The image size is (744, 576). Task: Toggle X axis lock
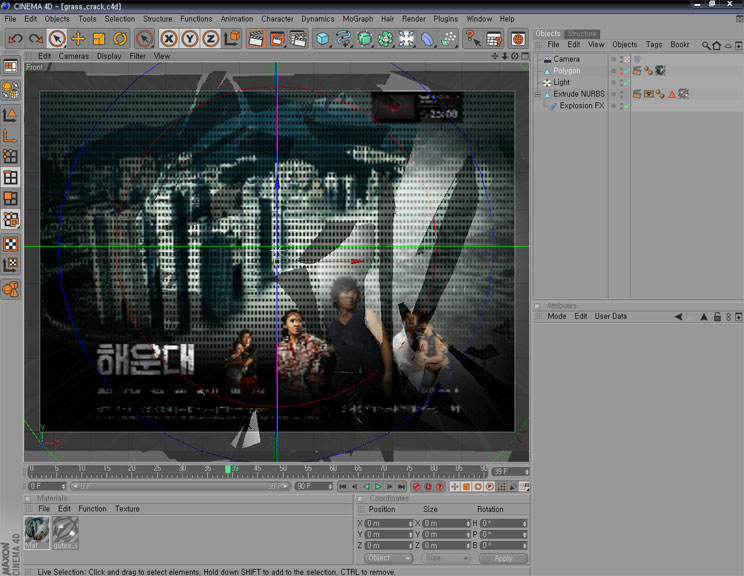[168, 38]
